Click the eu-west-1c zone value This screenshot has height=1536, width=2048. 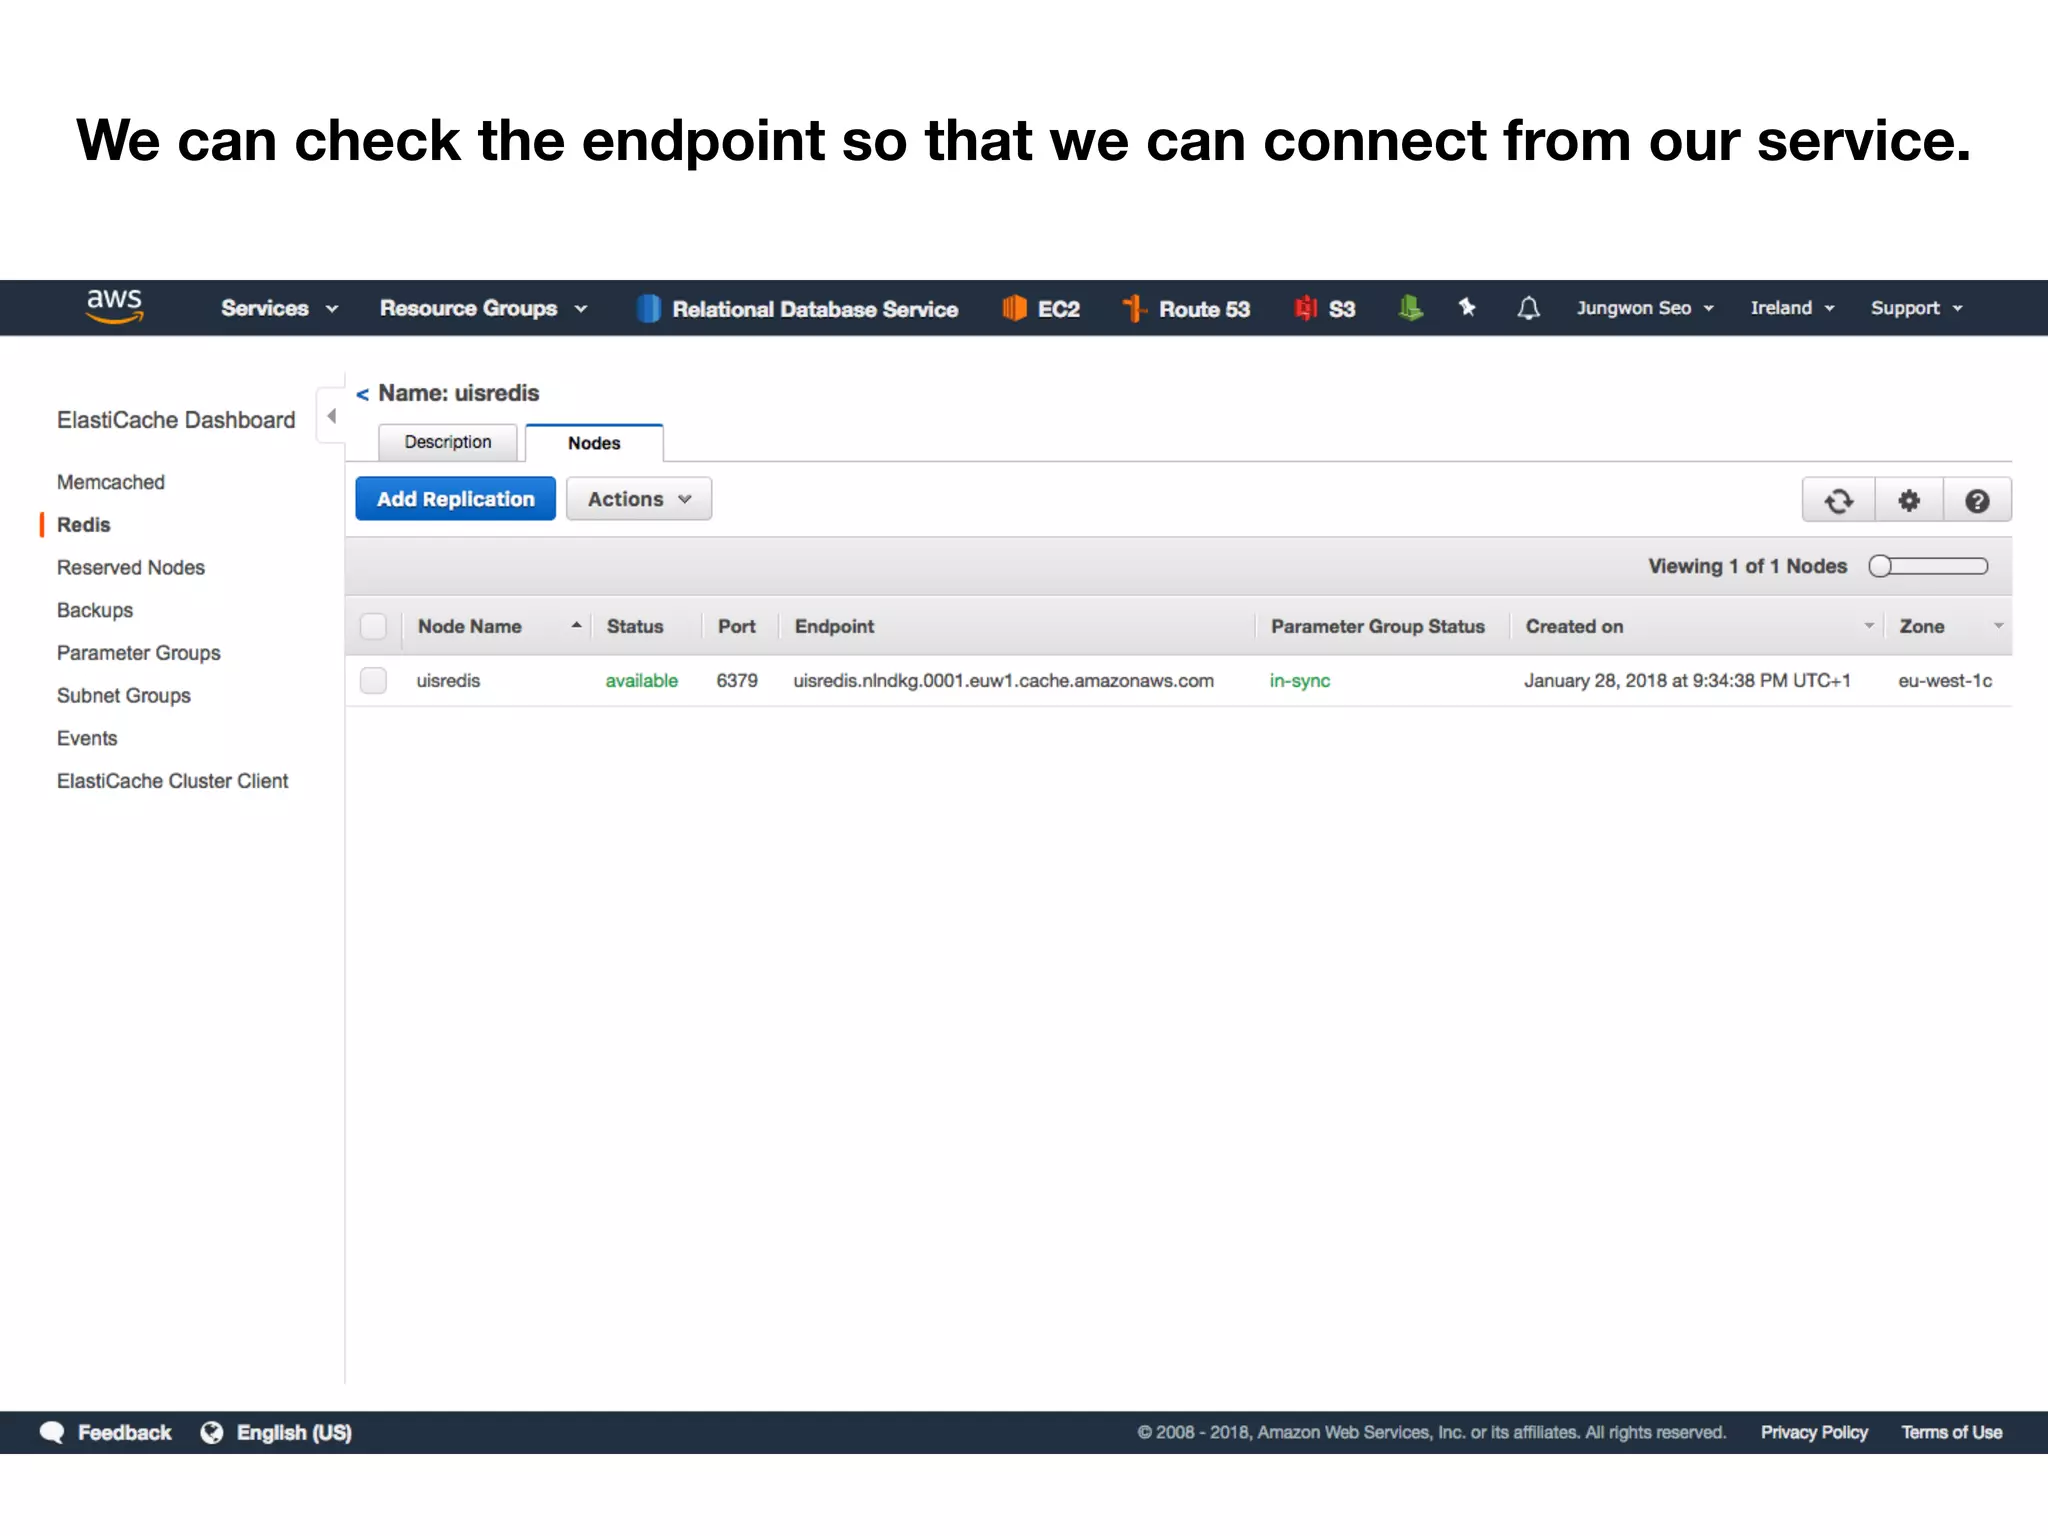coord(1945,680)
